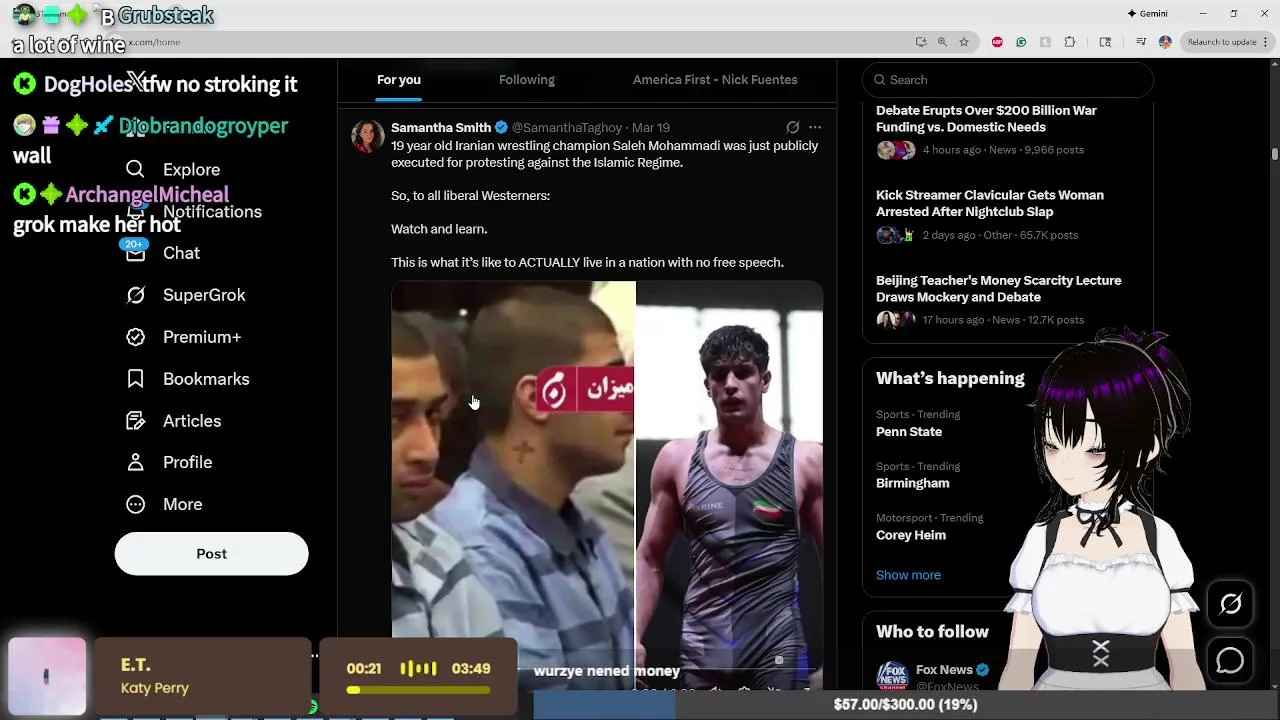The image size is (1280, 720).
Task: Click the zoom magnifier icon in address bar
Action: 942,42
